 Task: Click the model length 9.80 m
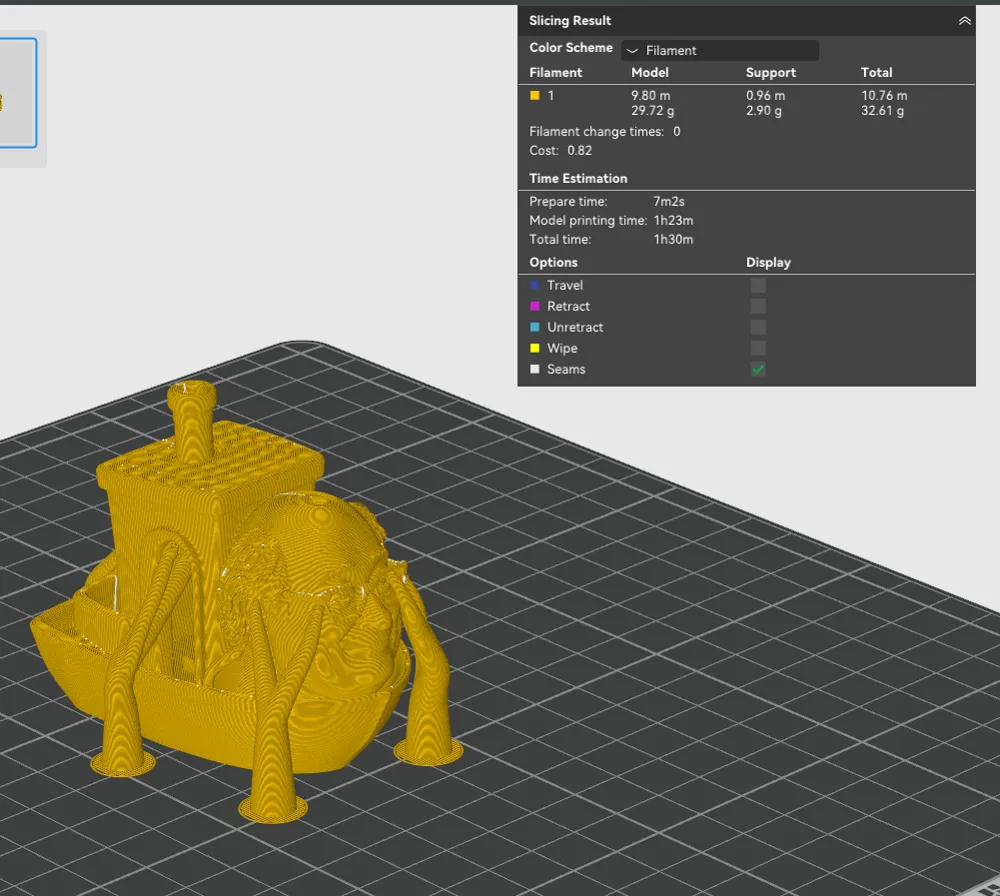(x=651, y=96)
